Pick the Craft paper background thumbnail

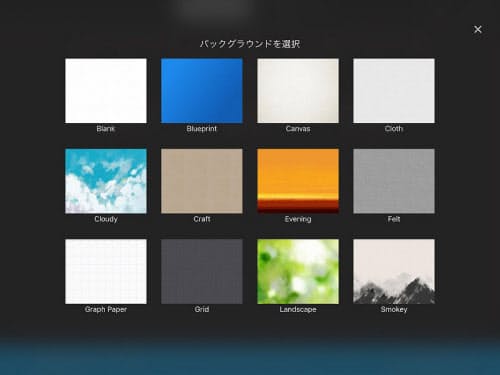(202, 181)
